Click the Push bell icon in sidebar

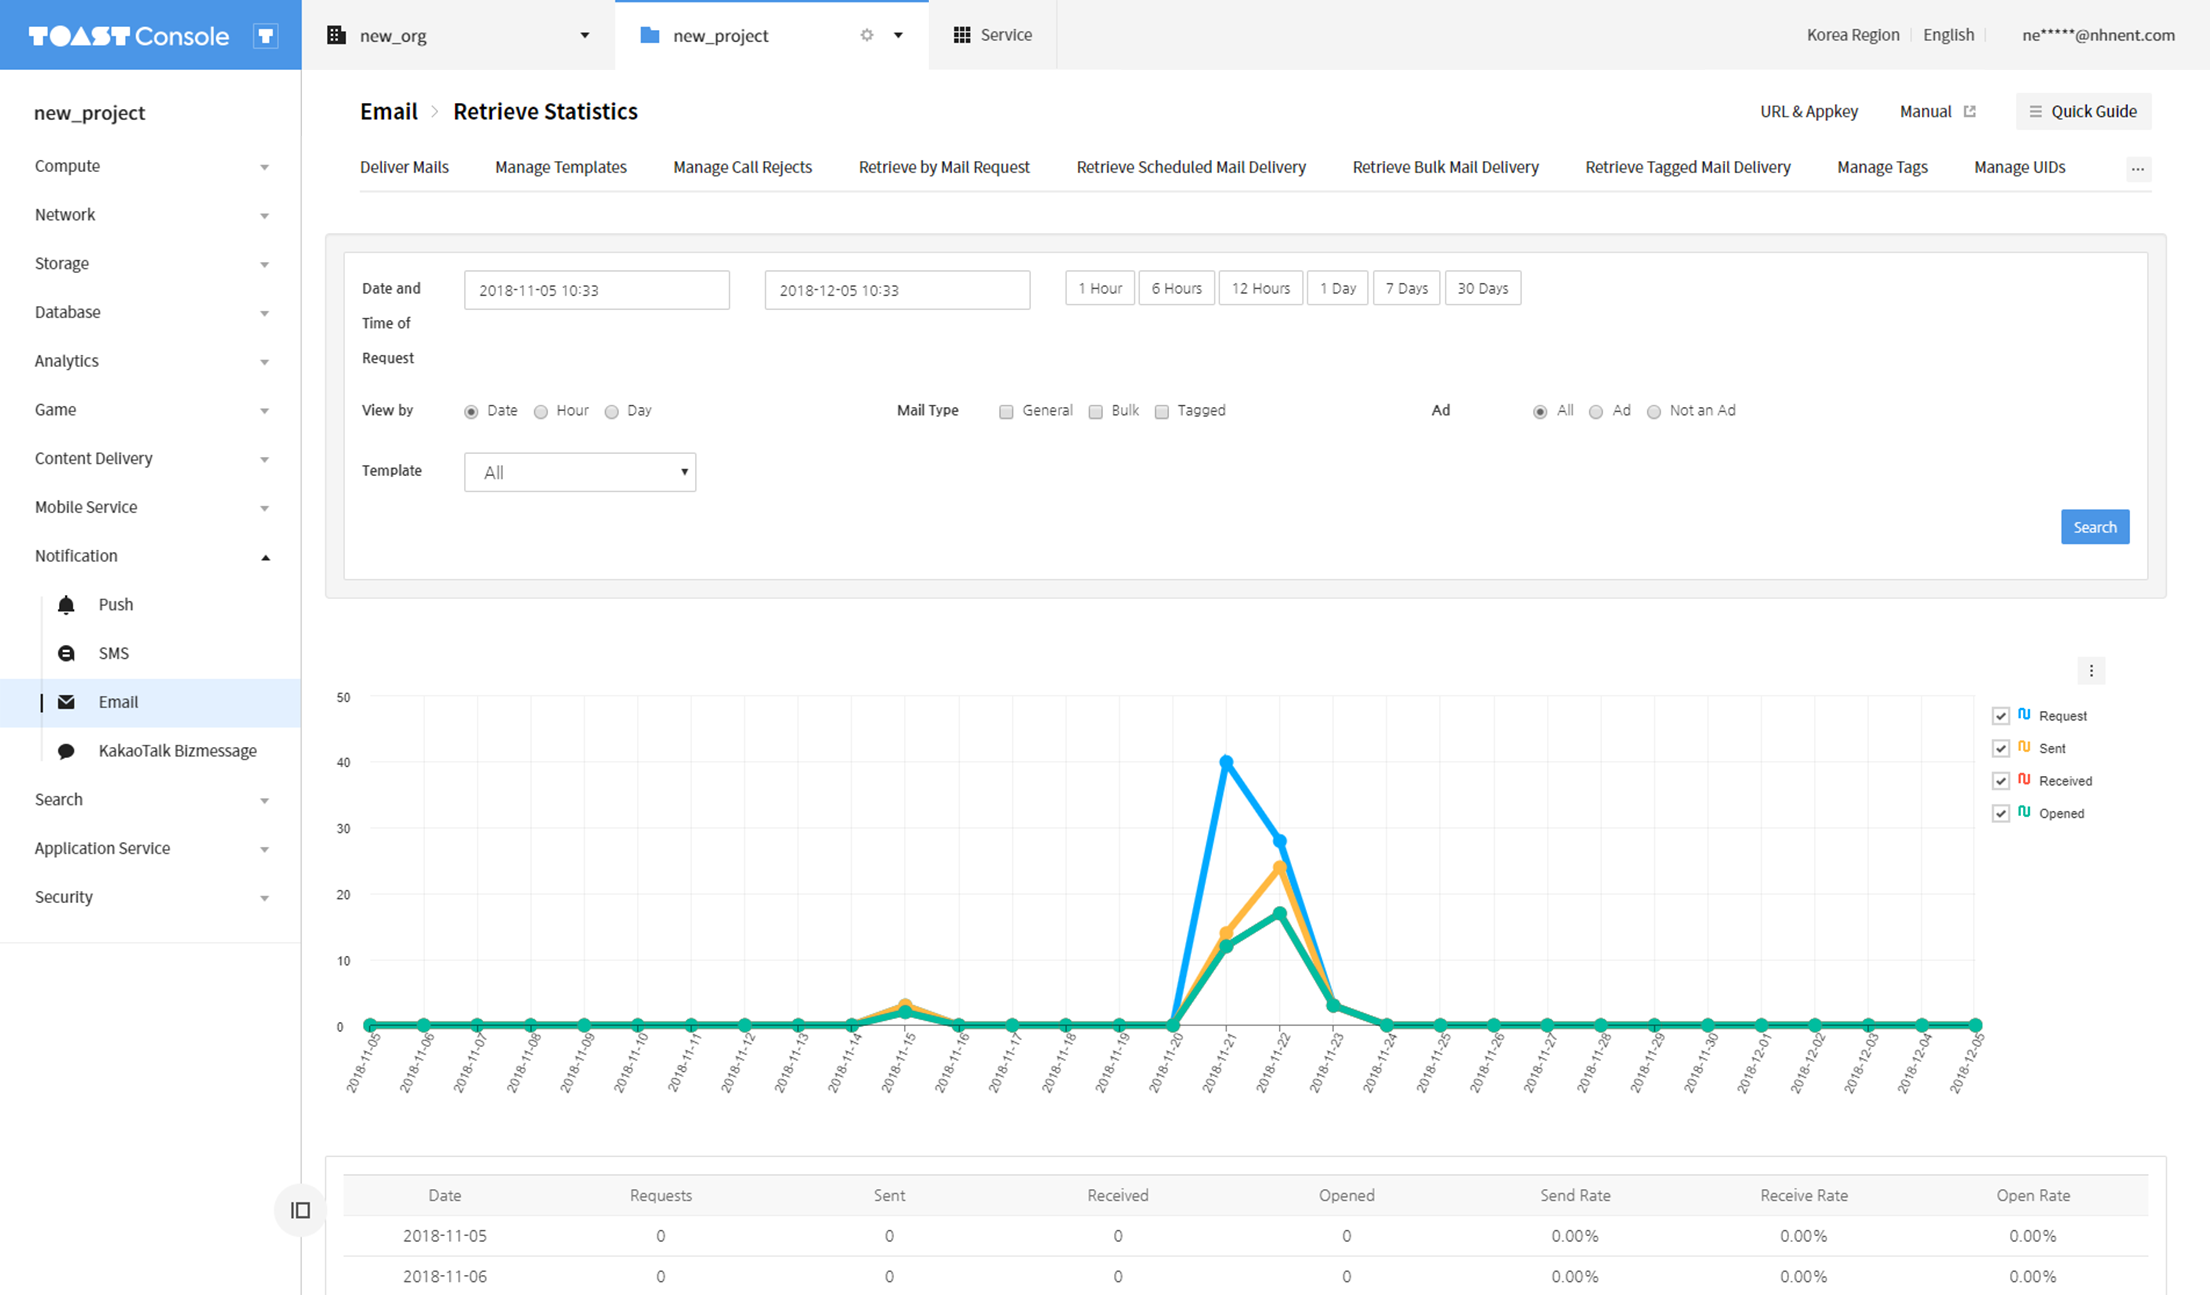(66, 604)
